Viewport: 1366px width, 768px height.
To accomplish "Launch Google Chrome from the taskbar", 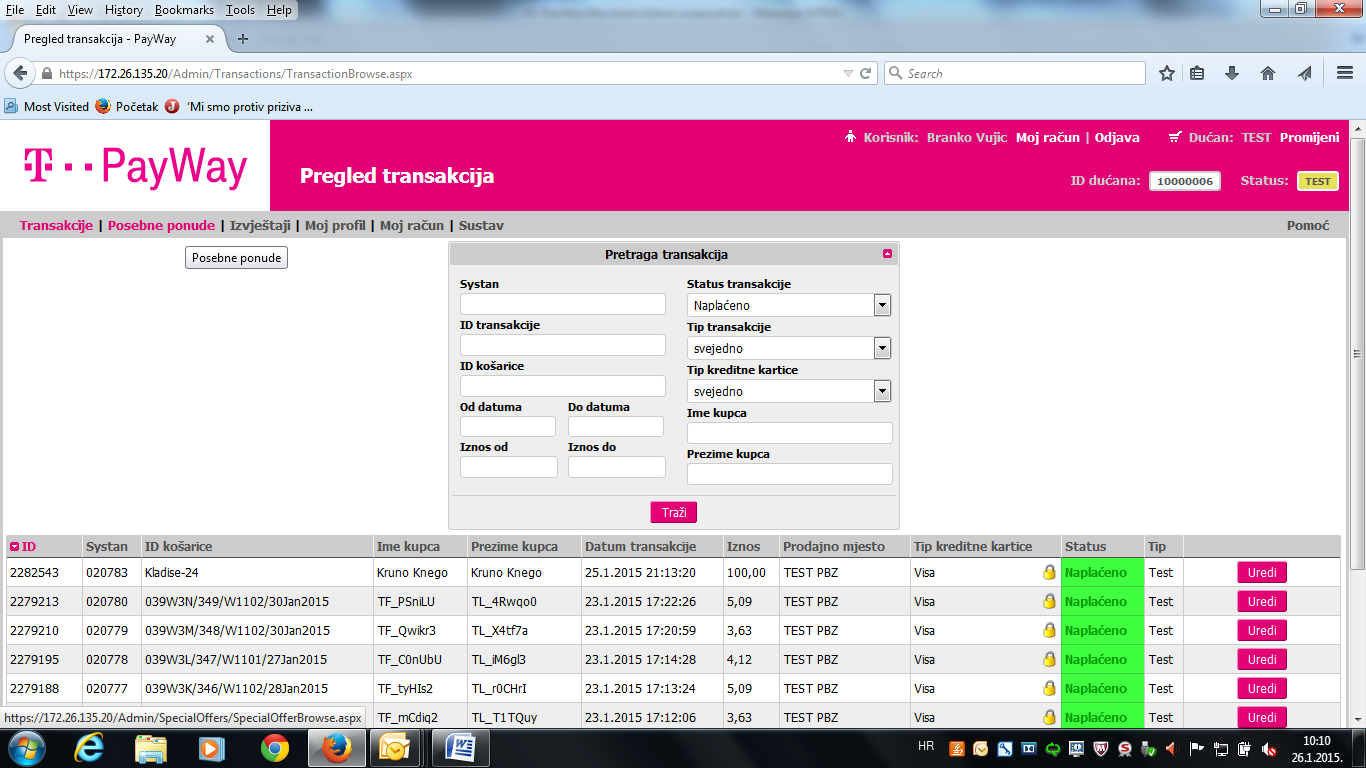I will point(275,748).
